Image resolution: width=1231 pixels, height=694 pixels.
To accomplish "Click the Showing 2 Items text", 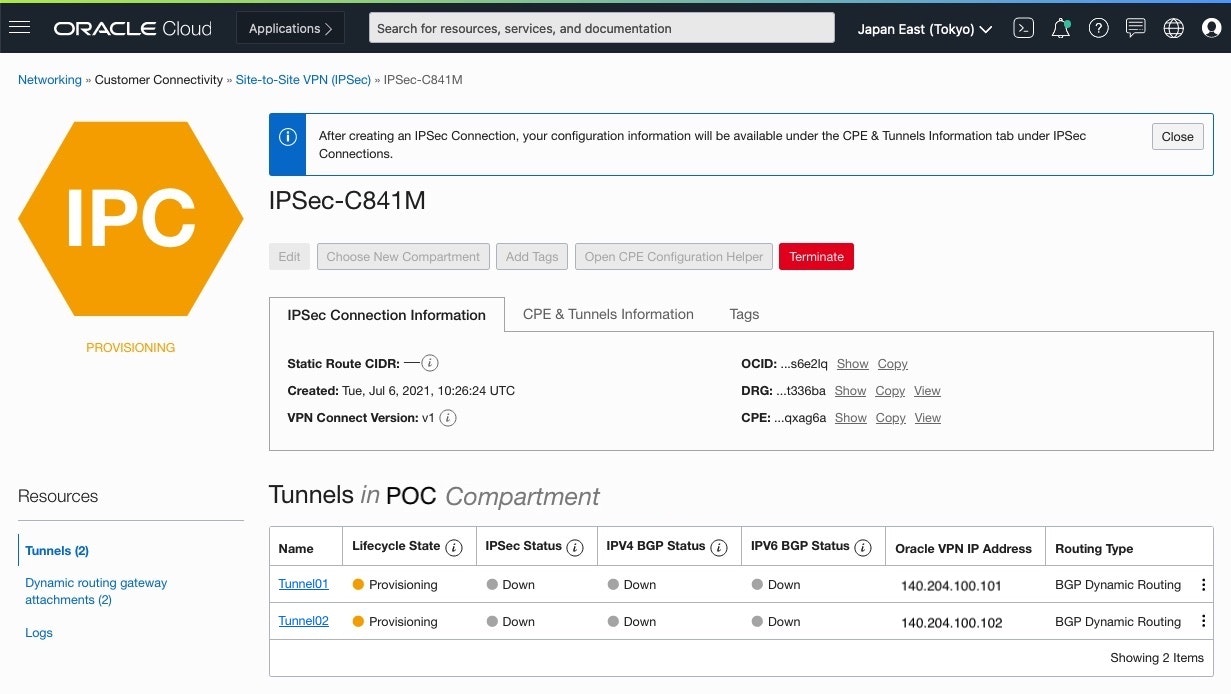I will pyautogui.click(x=1157, y=658).
